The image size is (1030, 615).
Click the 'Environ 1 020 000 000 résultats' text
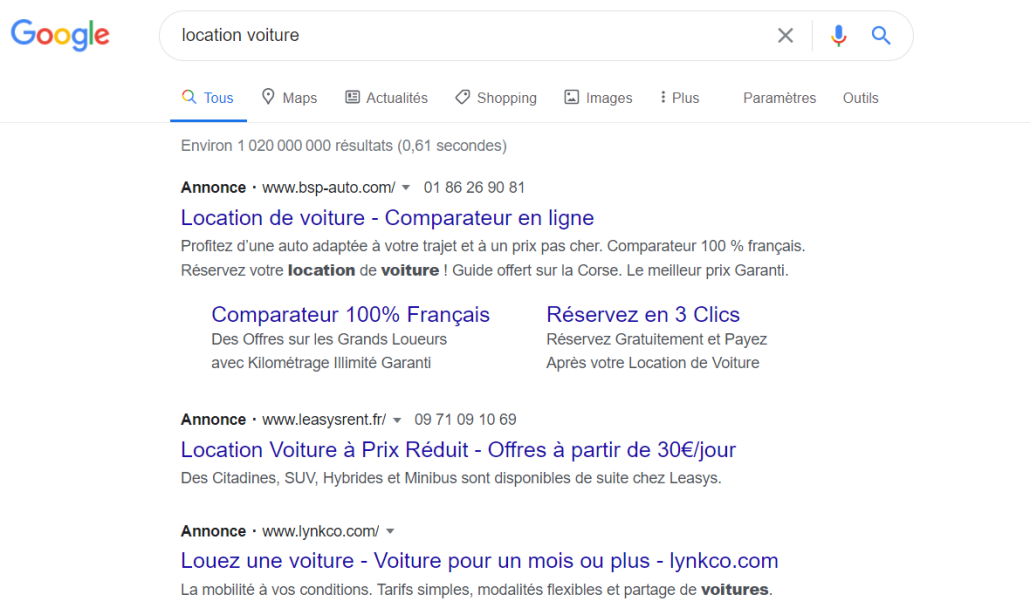[x=344, y=145]
